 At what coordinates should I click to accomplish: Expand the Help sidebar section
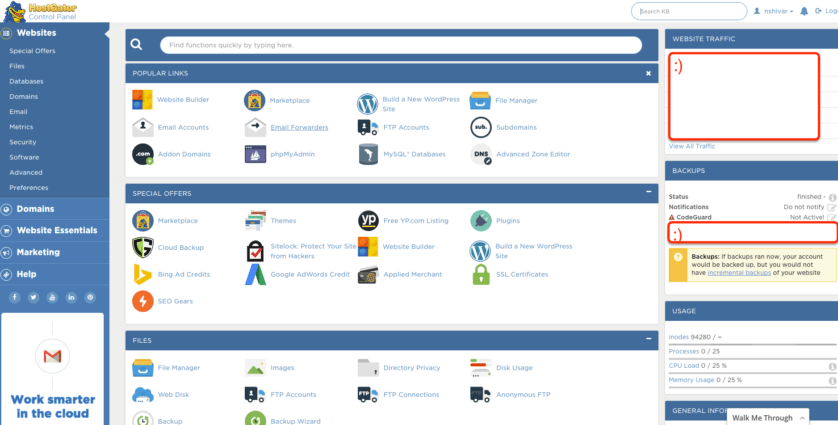tap(55, 274)
